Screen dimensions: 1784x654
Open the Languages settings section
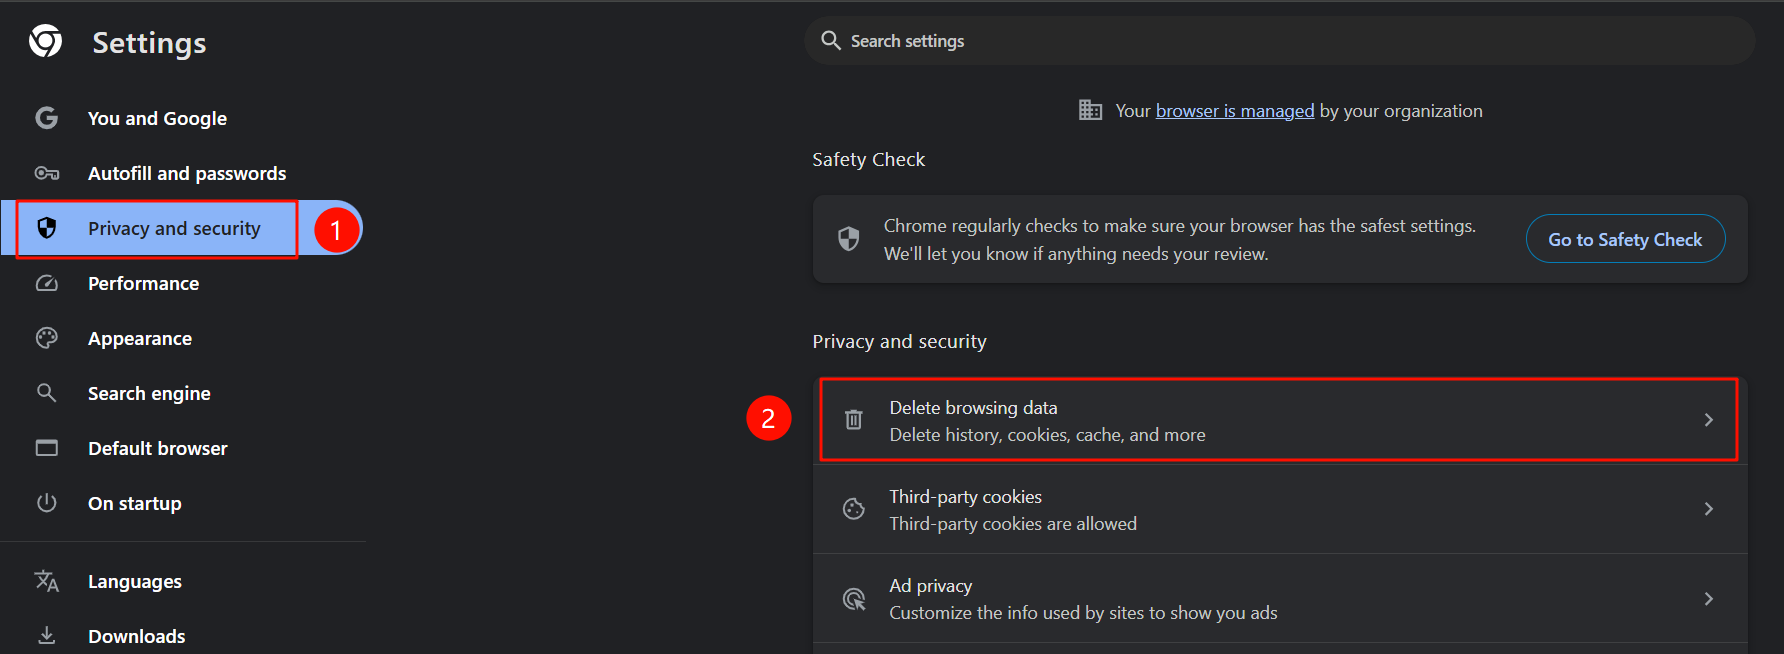coord(134,580)
